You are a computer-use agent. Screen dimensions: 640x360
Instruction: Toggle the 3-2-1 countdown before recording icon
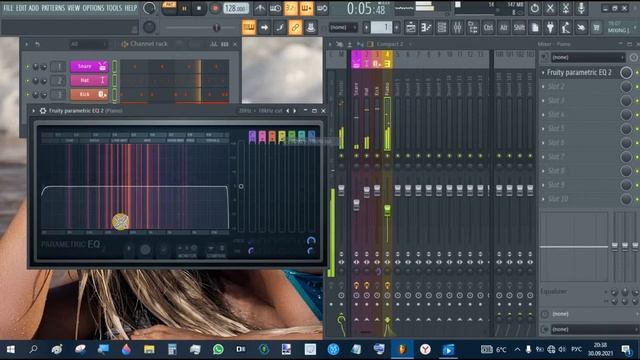(291, 8)
